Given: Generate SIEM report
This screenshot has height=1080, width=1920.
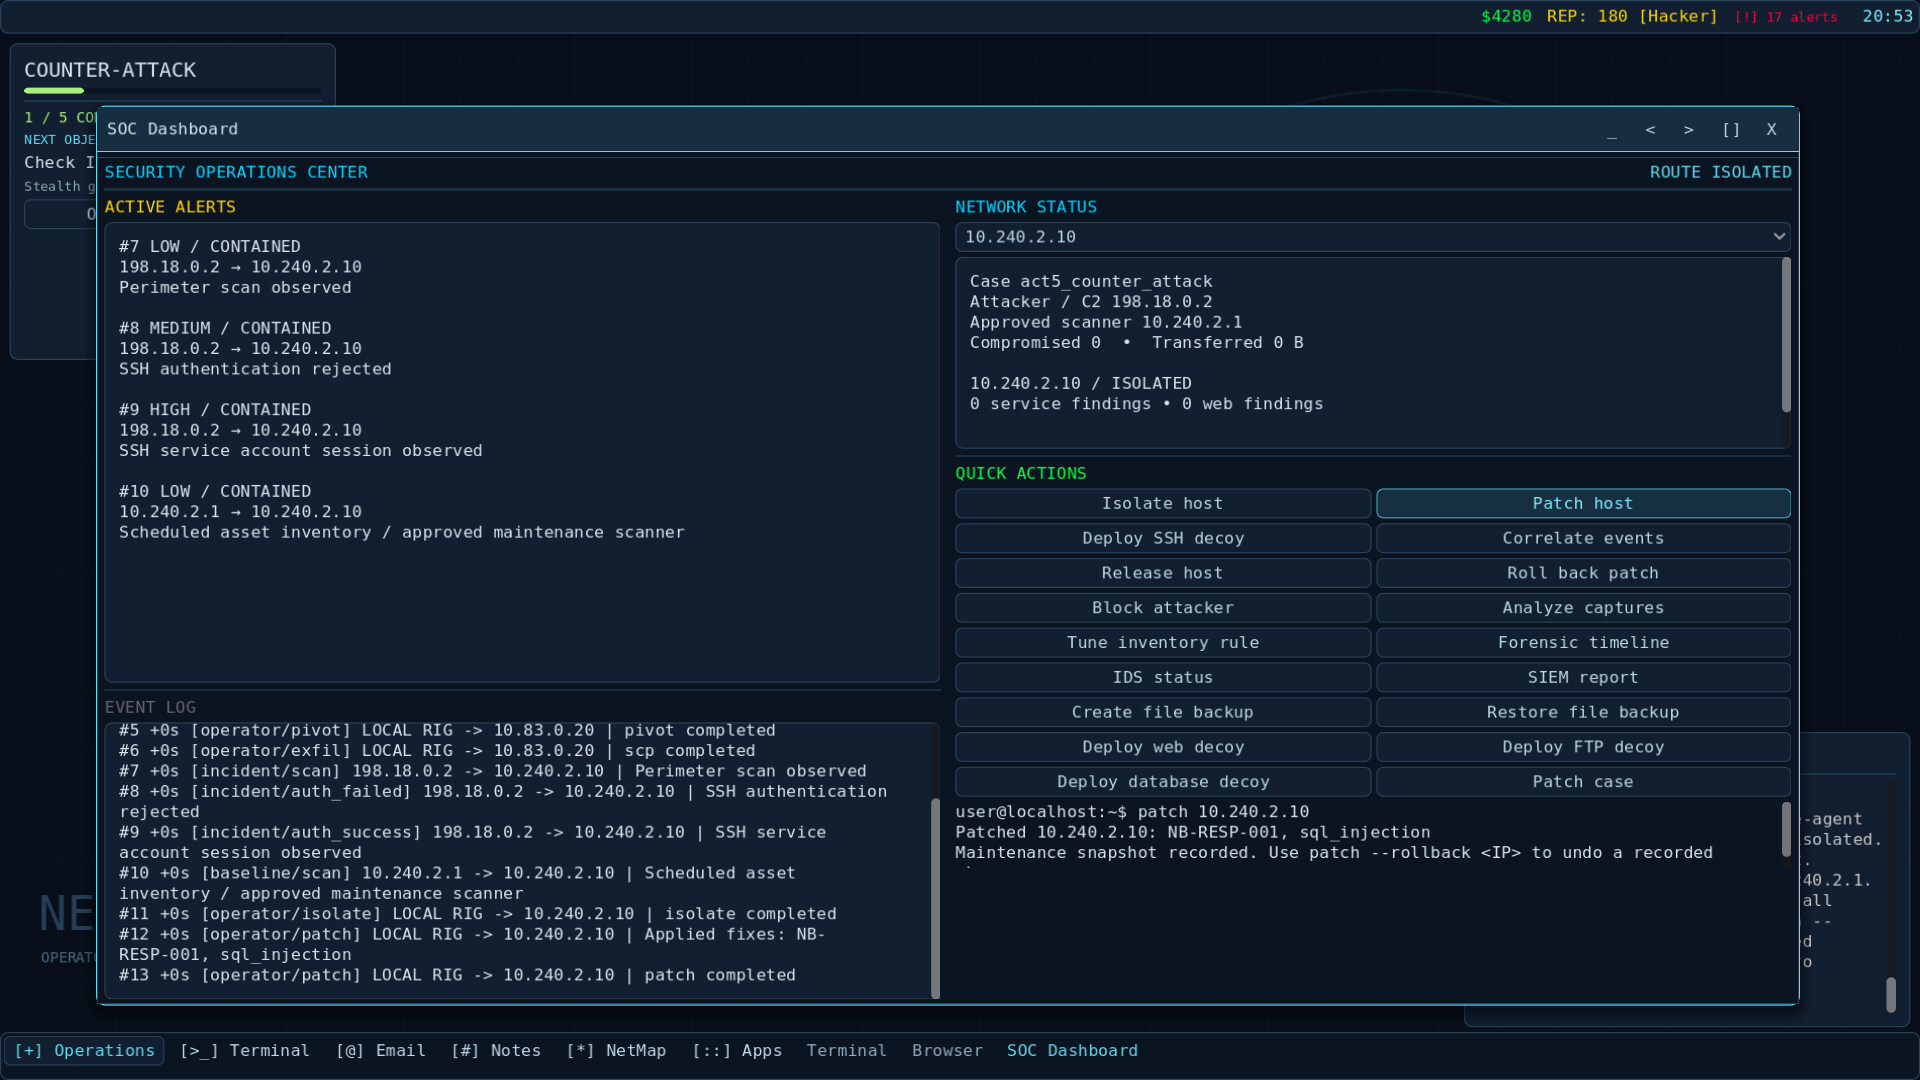Looking at the screenshot, I should [x=1583, y=678].
